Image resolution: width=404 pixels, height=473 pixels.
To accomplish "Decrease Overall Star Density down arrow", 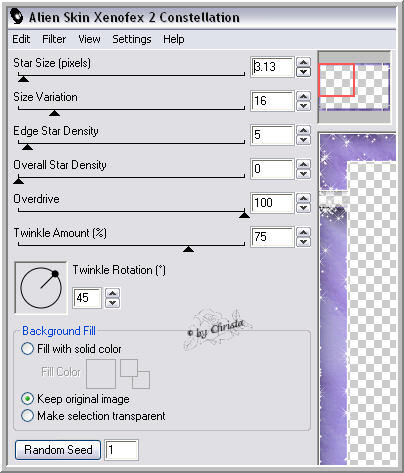I will pyautogui.click(x=303, y=174).
